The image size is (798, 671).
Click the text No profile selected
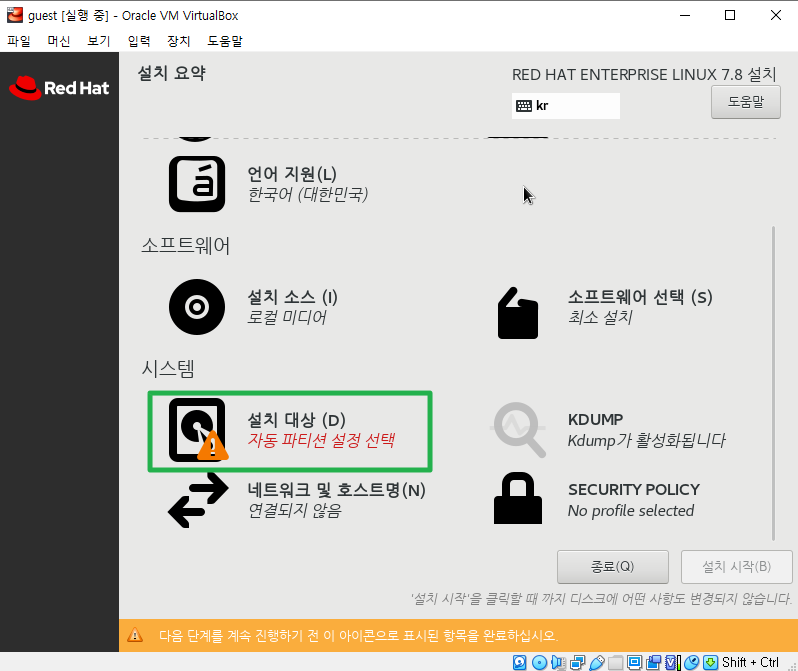(x=631, y=511)
